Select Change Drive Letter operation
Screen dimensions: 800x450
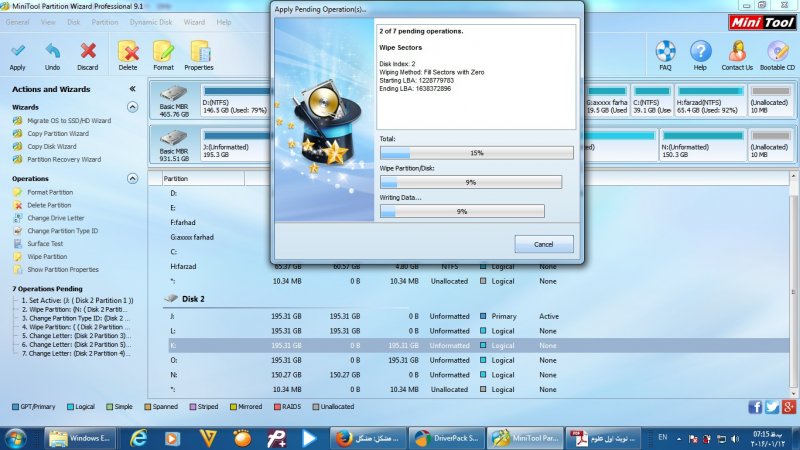point(56,218)
